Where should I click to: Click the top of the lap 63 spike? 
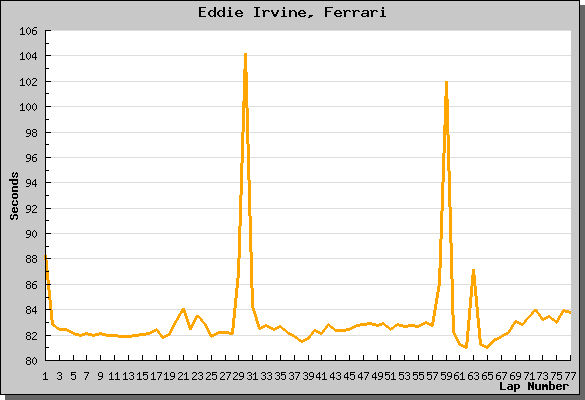473,270
